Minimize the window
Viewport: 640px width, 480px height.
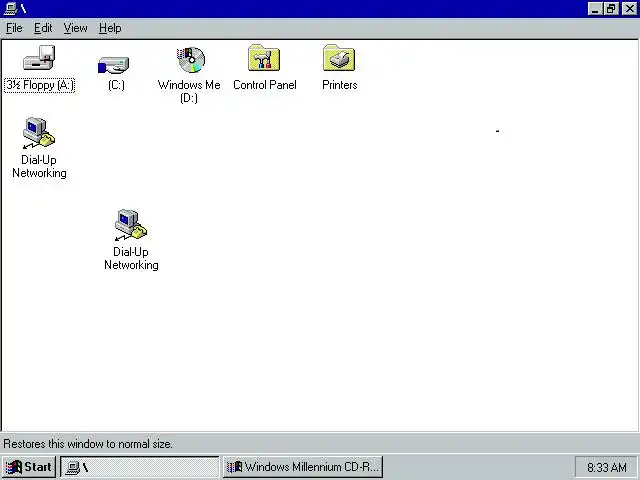pyautogui.click(x=595, y=9)
